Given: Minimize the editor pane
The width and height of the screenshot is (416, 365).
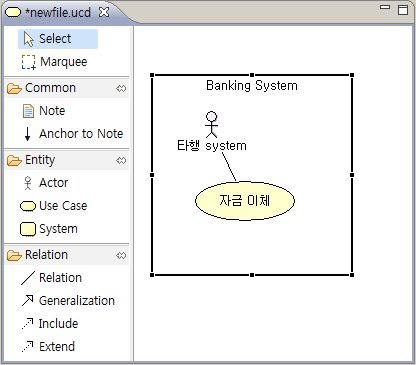Looking at the screenshot, I should pos(385,7).
